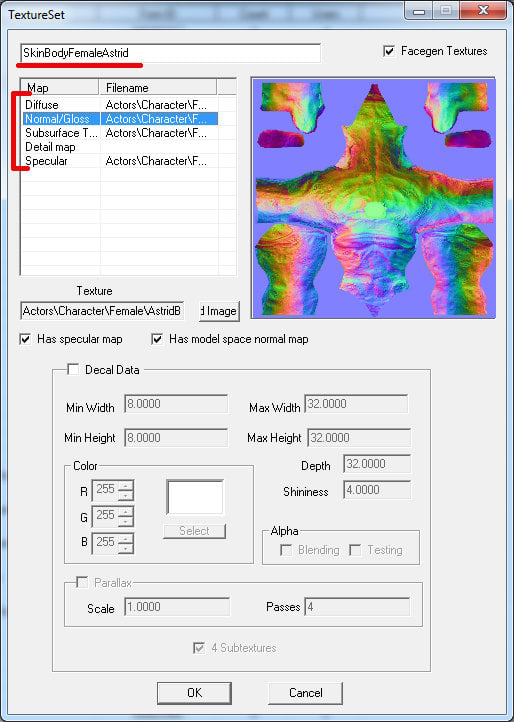The height and width of the screenshot is (722, 514).
Task: Confirm with the OK button
Action: [194, 693]
